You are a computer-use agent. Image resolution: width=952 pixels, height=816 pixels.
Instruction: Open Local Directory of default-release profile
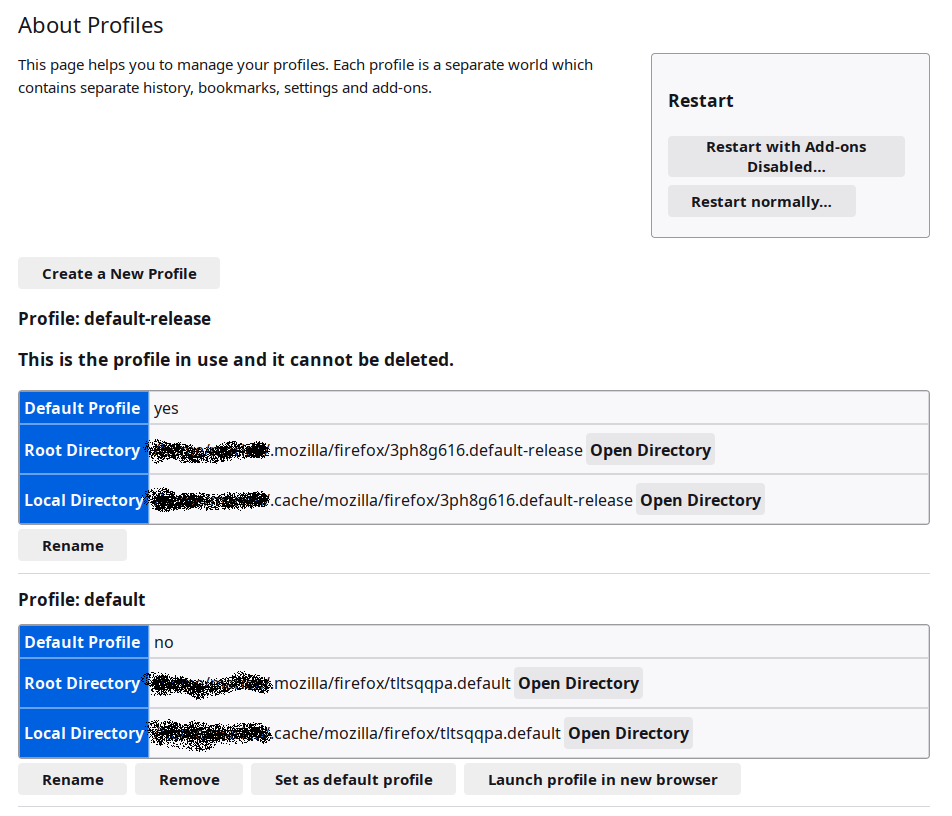pyautogui.click(x=700, y=500)
